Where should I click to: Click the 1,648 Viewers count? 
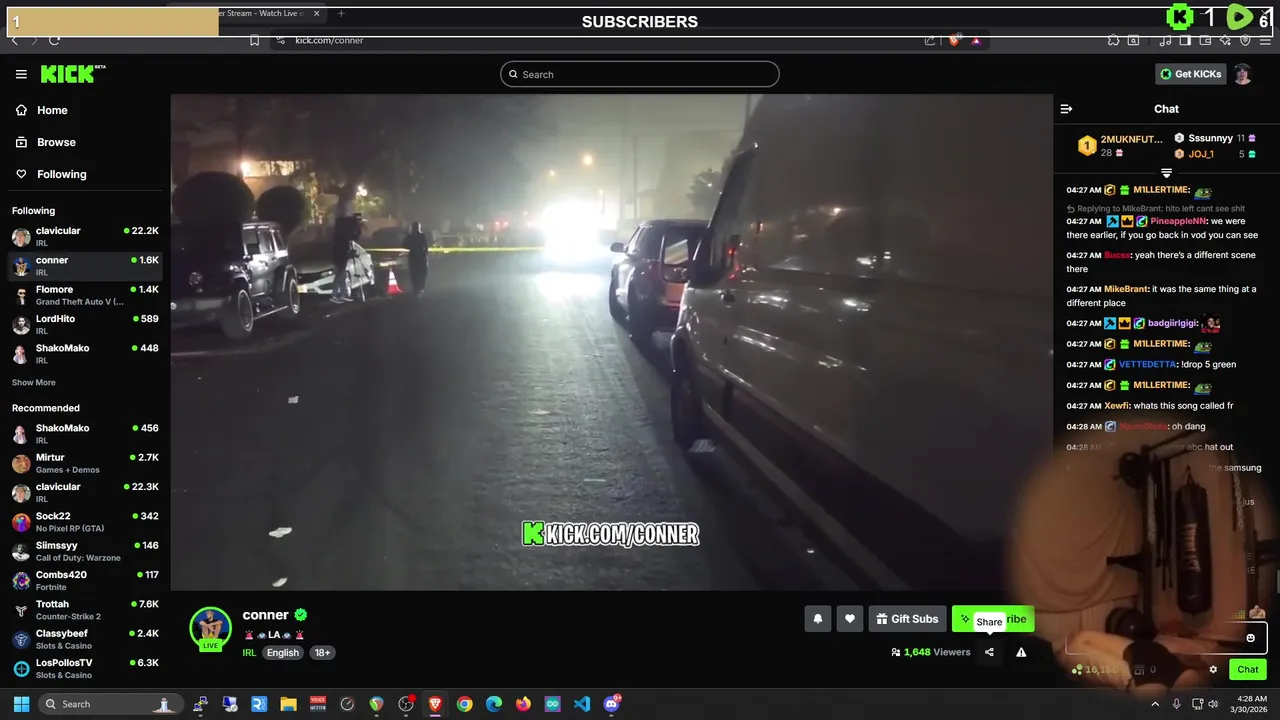931,652
